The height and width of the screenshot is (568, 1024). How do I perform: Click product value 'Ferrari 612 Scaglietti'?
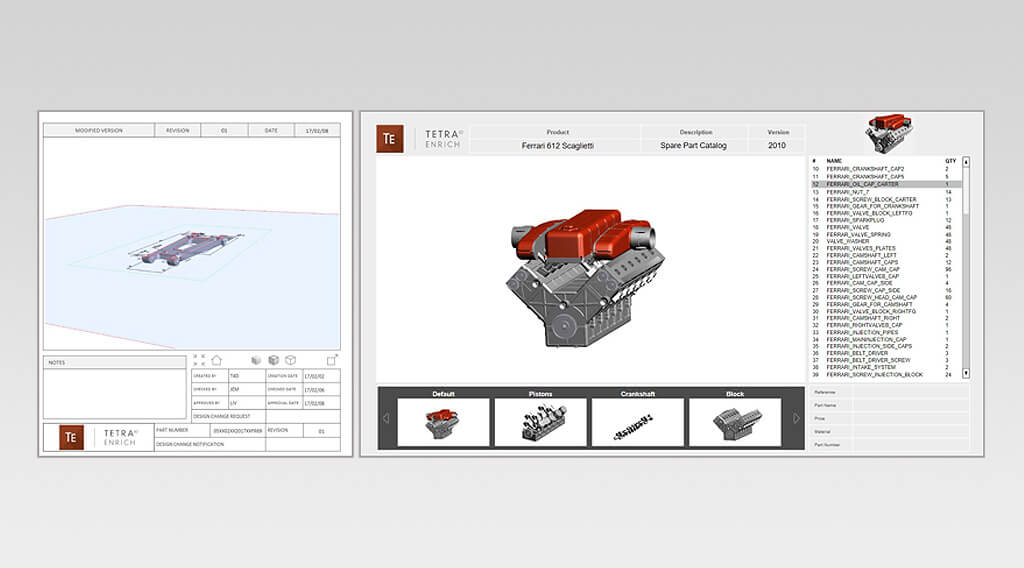coord(558,146)
